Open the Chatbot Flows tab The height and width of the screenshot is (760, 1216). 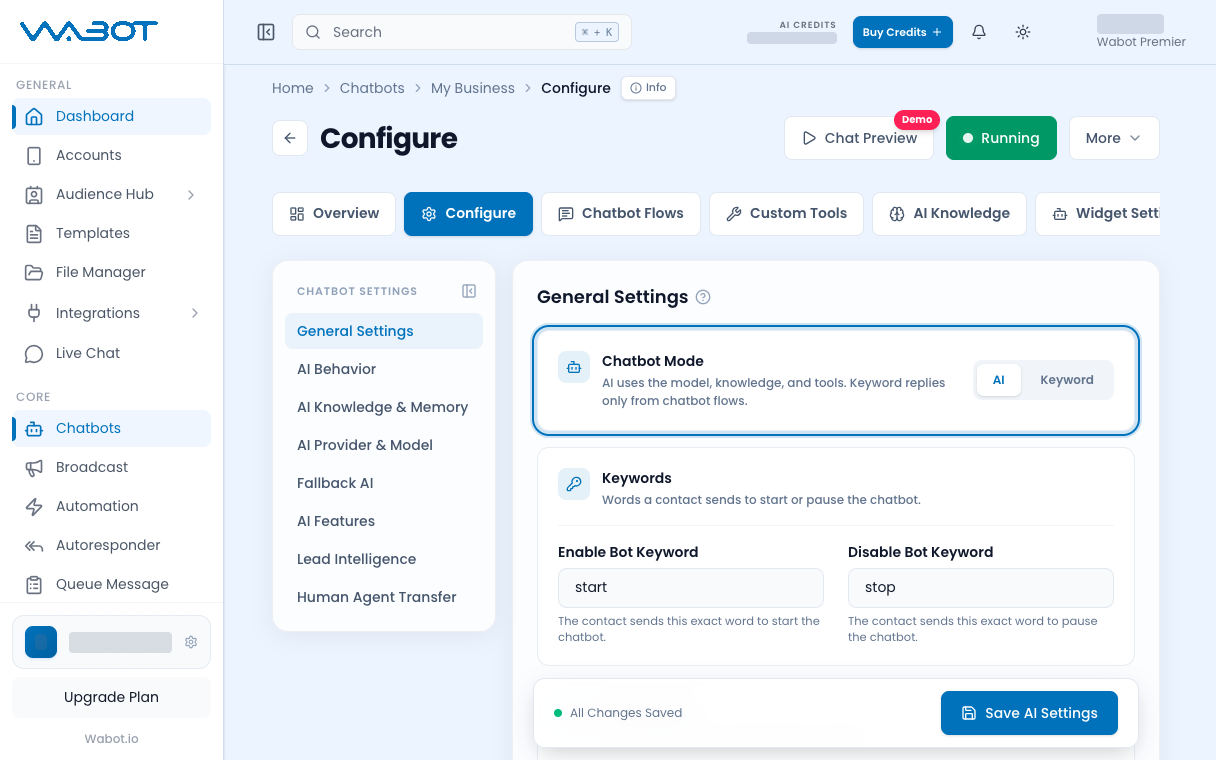[x=621, y=213]
